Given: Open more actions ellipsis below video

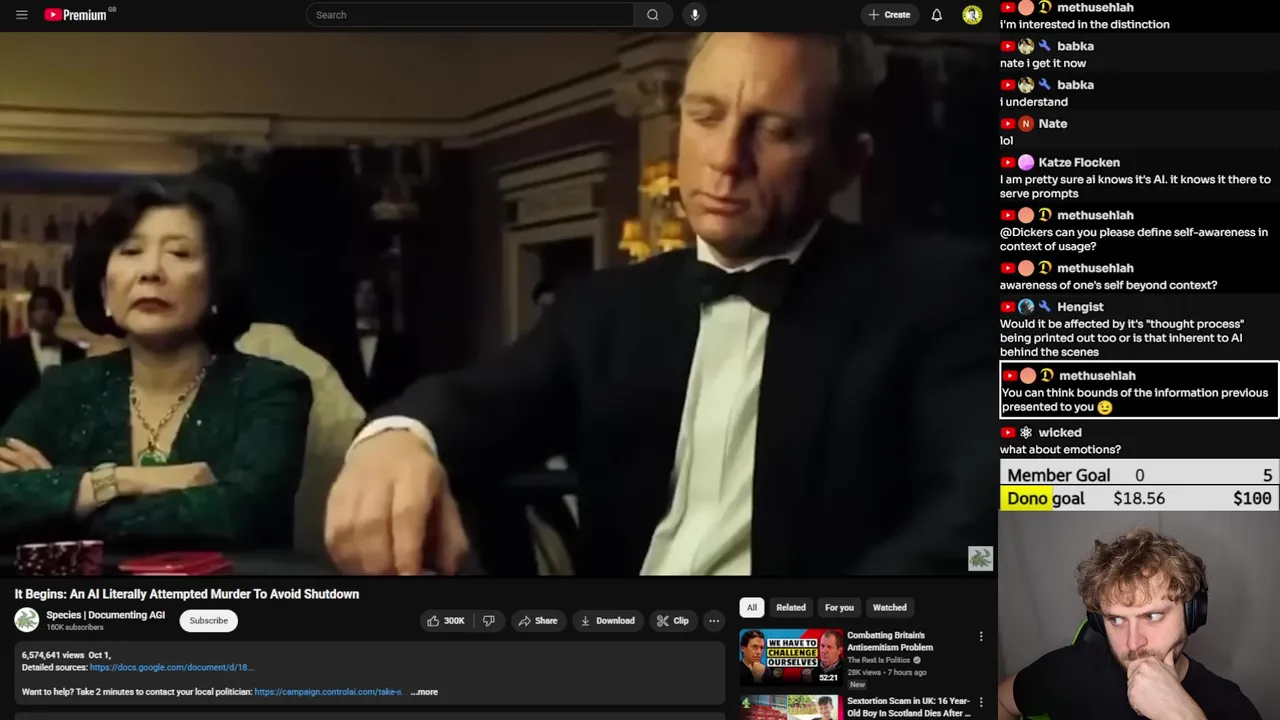Looking at the screenshot, I should (714, 621).
